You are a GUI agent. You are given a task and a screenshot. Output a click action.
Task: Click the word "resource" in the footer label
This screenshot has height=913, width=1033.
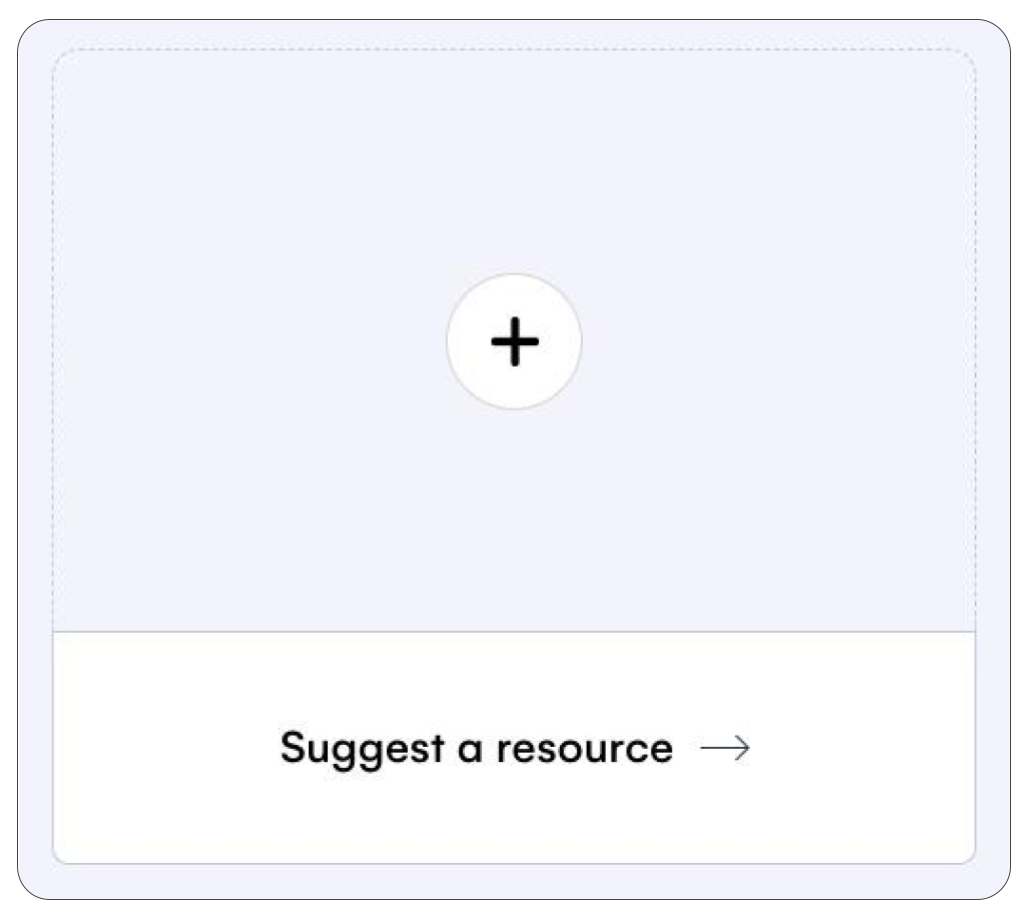(x=585, y=749)
